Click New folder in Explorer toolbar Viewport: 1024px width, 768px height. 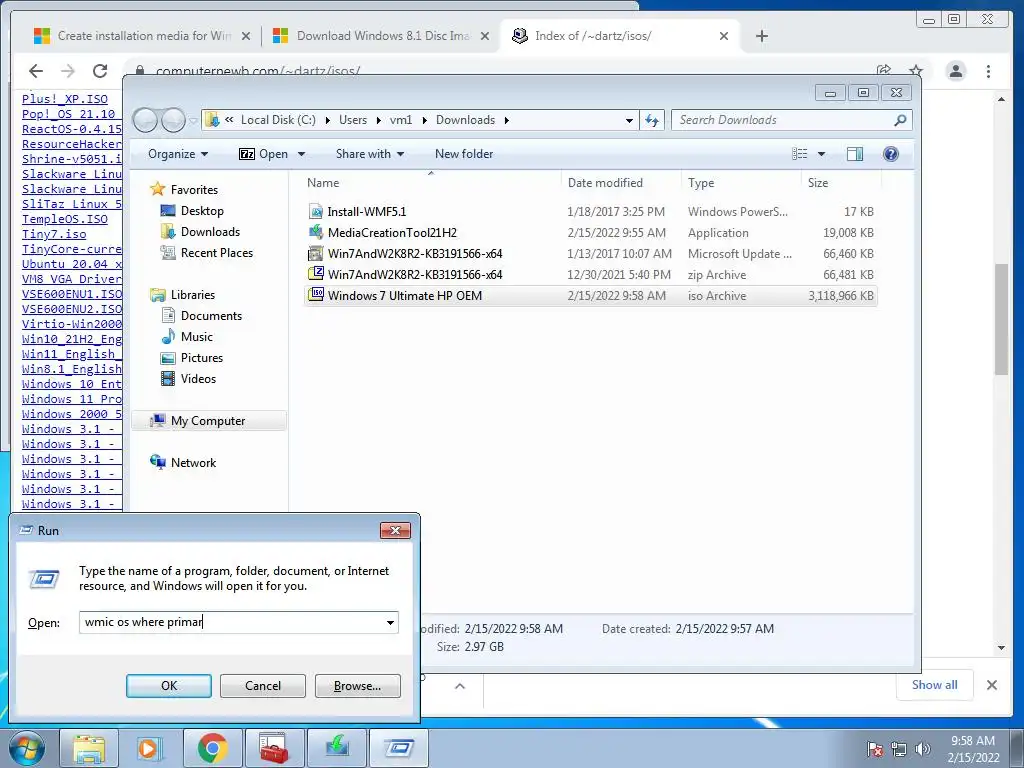coord(464,154)
